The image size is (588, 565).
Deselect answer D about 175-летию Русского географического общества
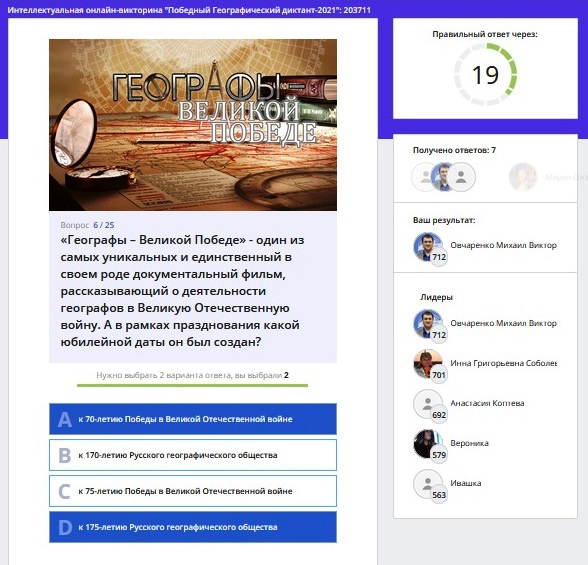[x=193, y=527]
